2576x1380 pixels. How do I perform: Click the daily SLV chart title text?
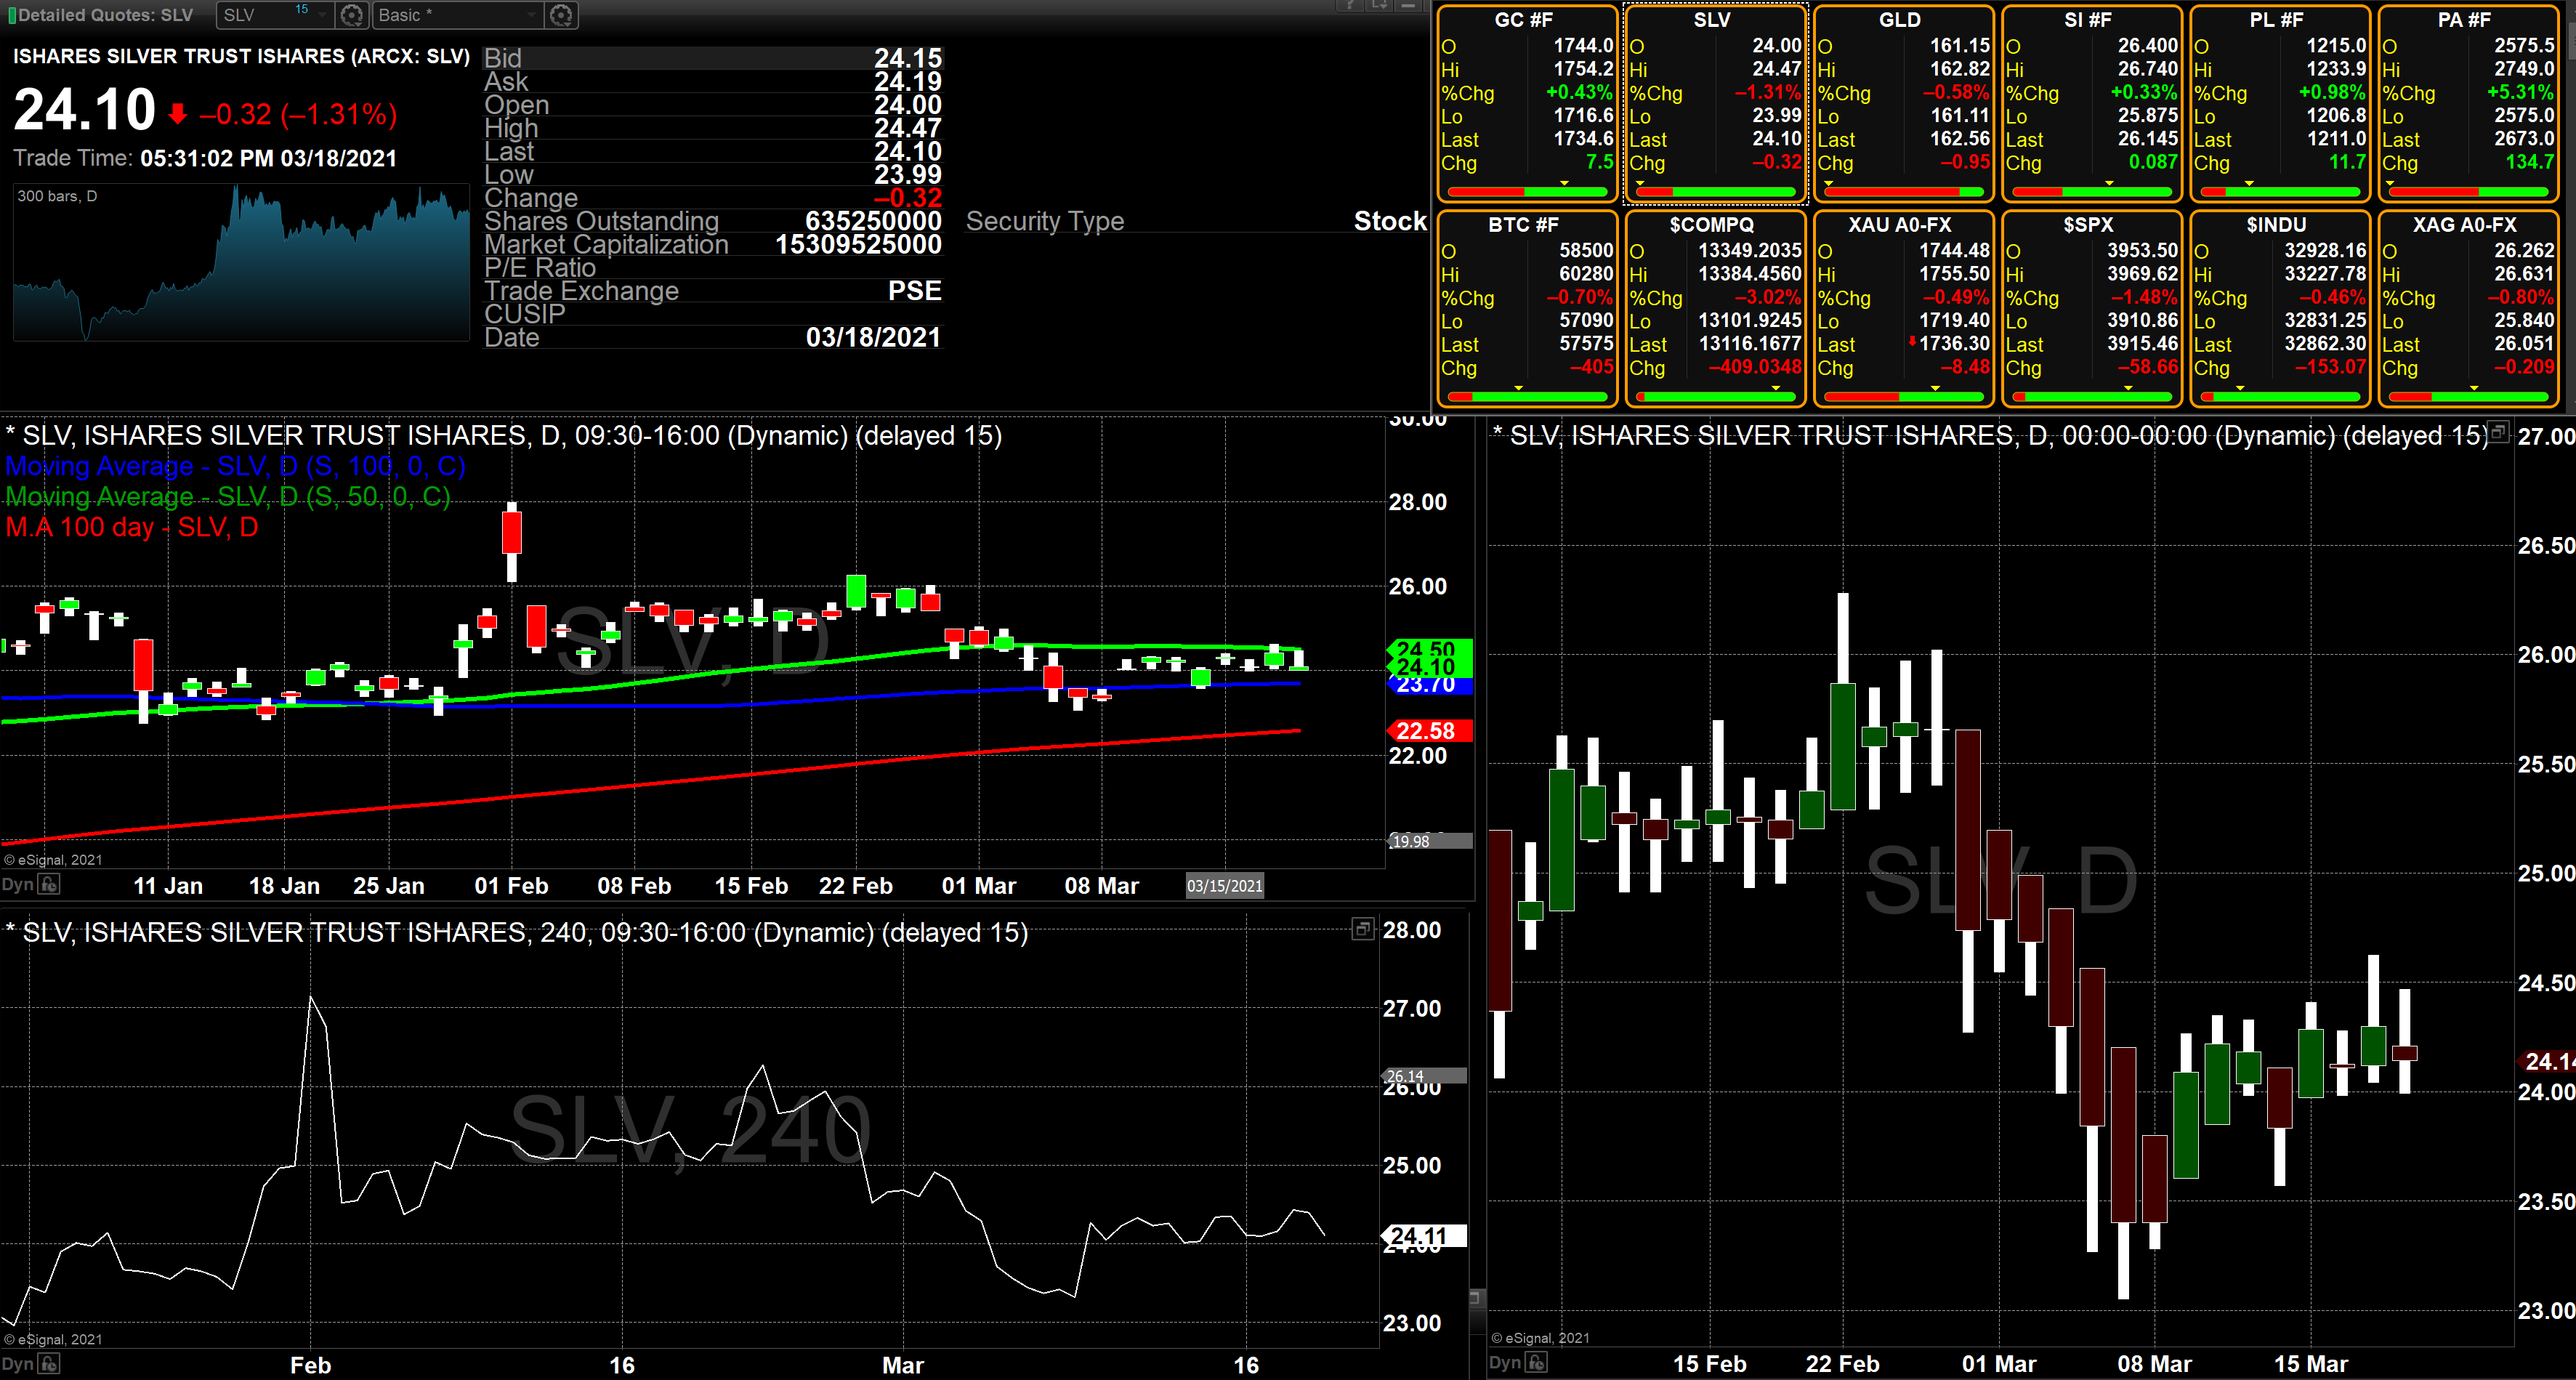(x=504, y=435)
